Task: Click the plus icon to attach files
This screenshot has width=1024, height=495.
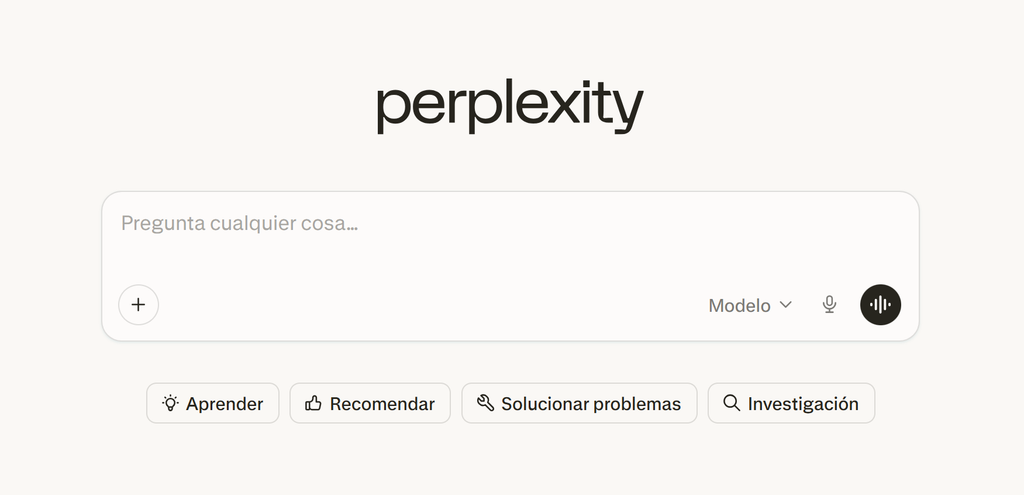Action: tap(138, 305)
